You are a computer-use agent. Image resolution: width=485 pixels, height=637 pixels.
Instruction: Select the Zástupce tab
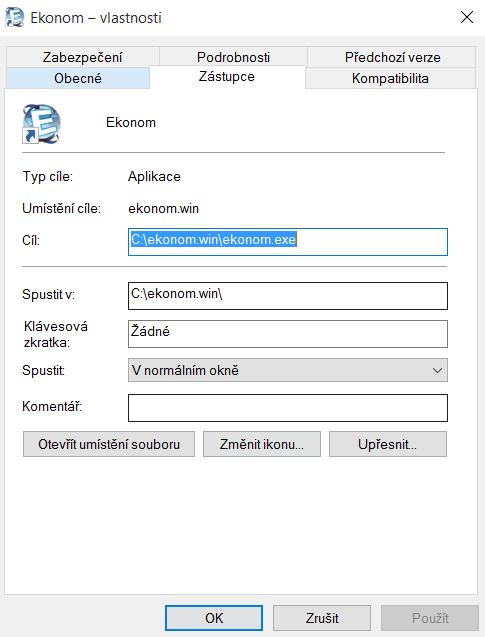227,77
